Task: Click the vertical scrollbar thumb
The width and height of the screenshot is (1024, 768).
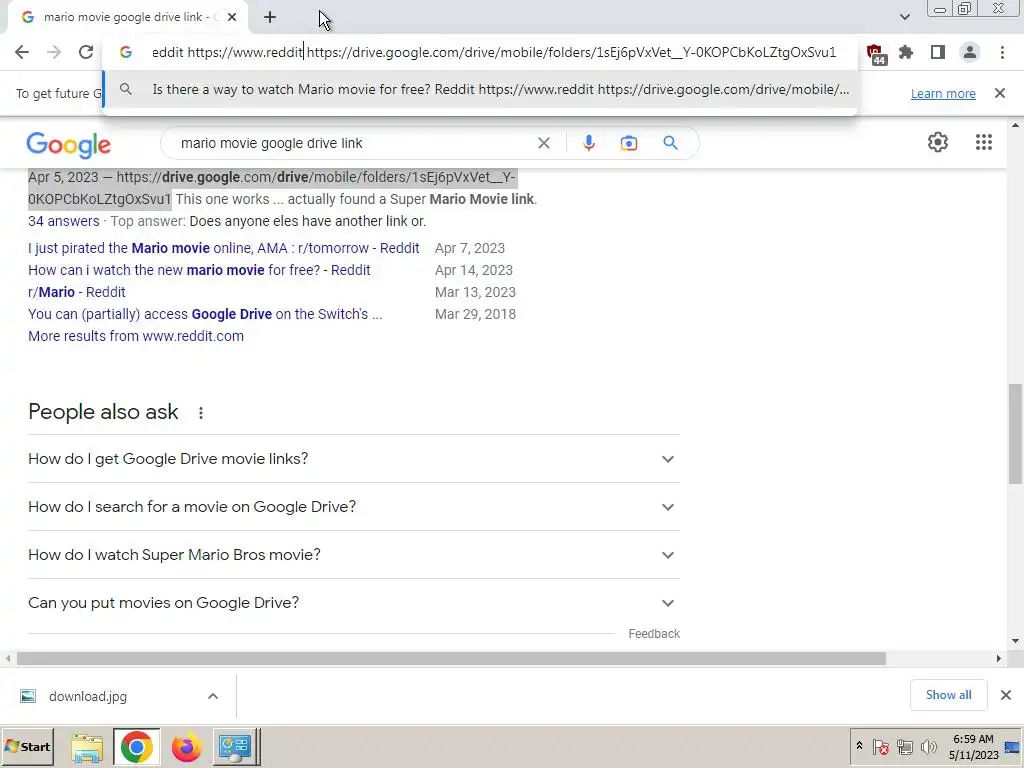Action: tap(1015, 434)
